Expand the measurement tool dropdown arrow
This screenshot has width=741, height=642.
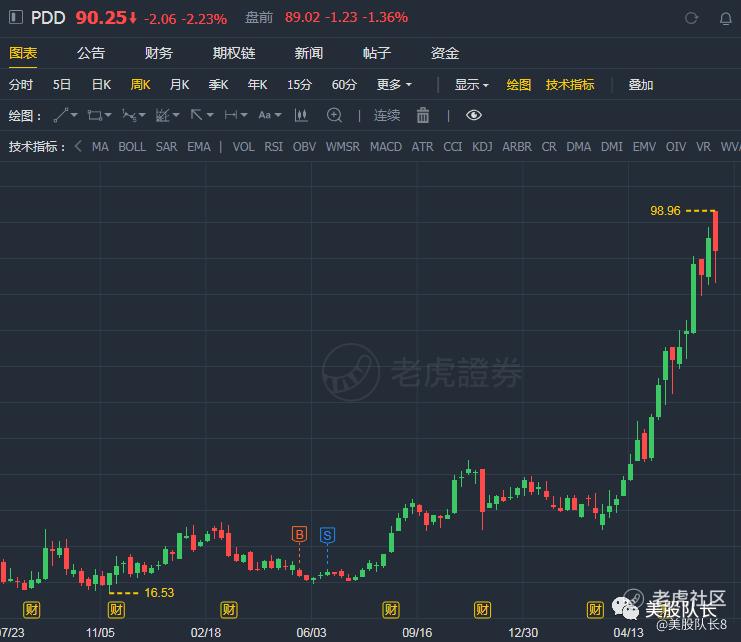[244, 115]
